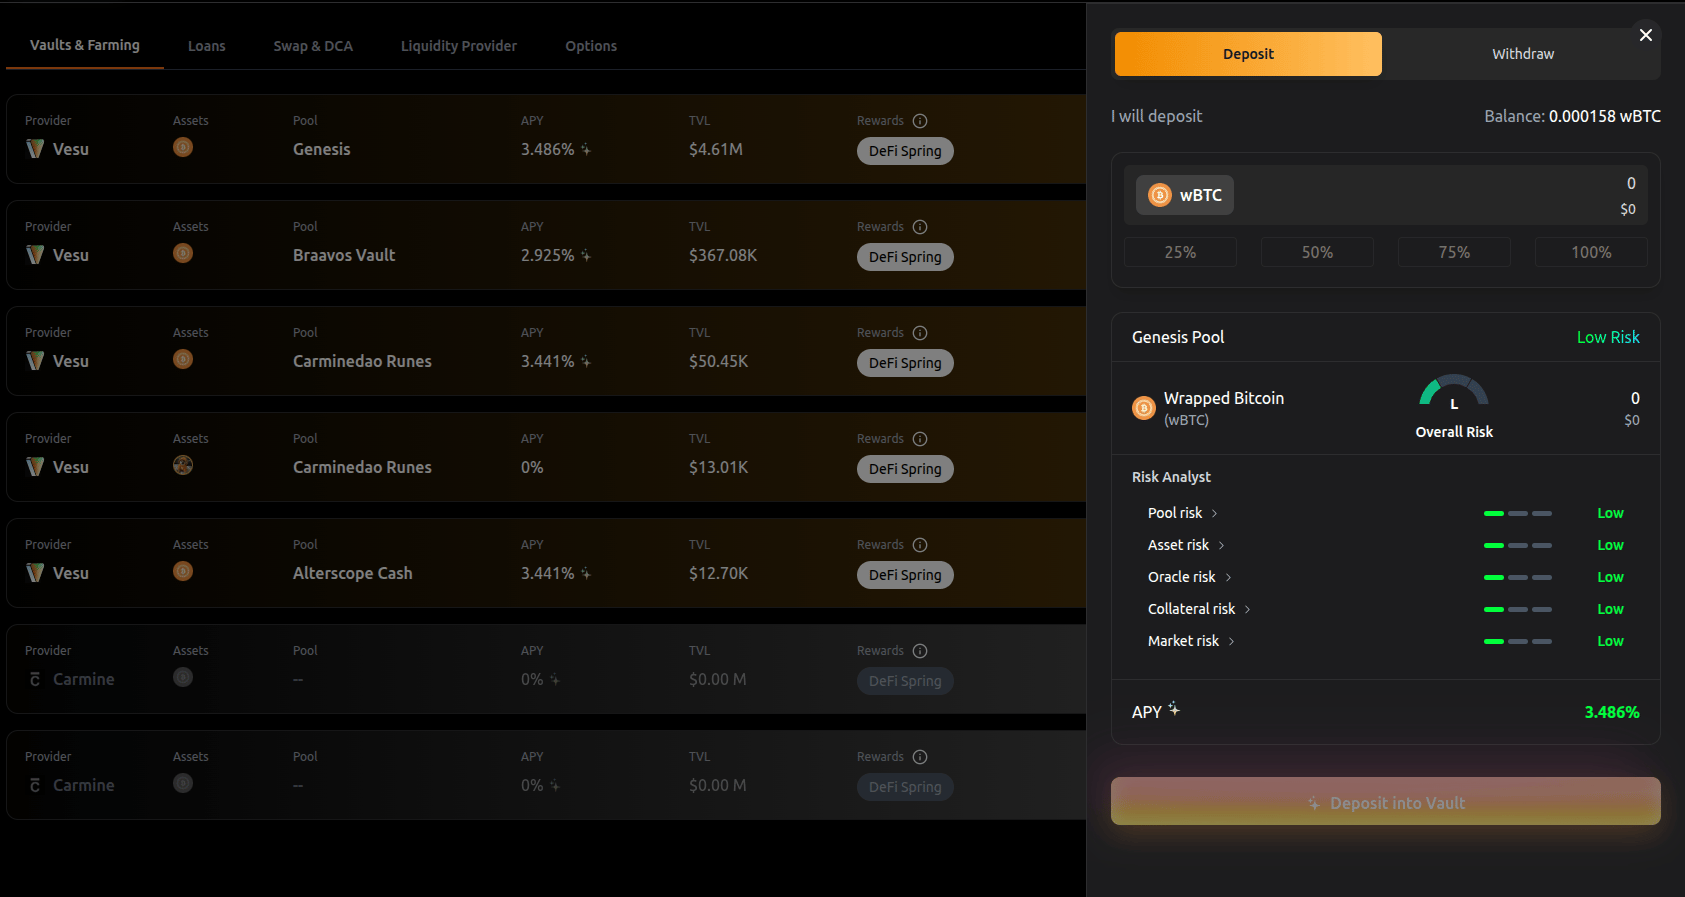Select the Genesis pool name

pyautogui.click(x=322, y=149)
